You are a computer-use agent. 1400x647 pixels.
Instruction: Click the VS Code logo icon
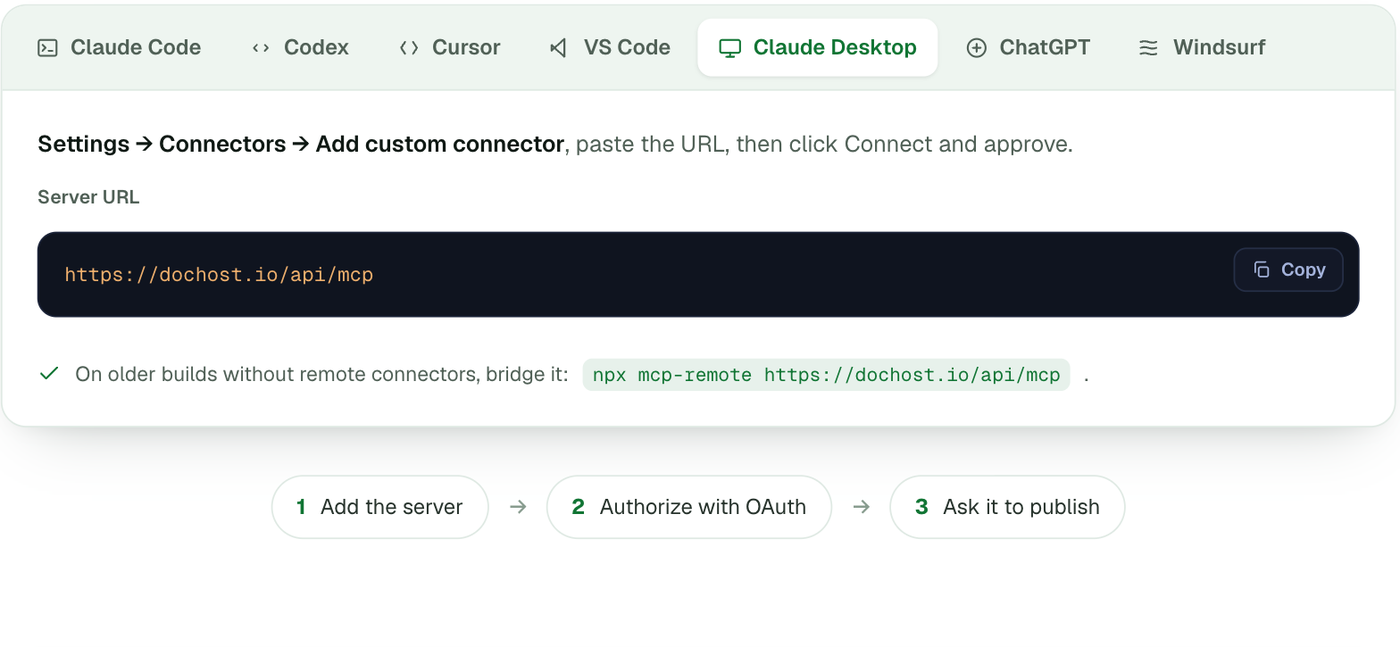coord(559,47)
